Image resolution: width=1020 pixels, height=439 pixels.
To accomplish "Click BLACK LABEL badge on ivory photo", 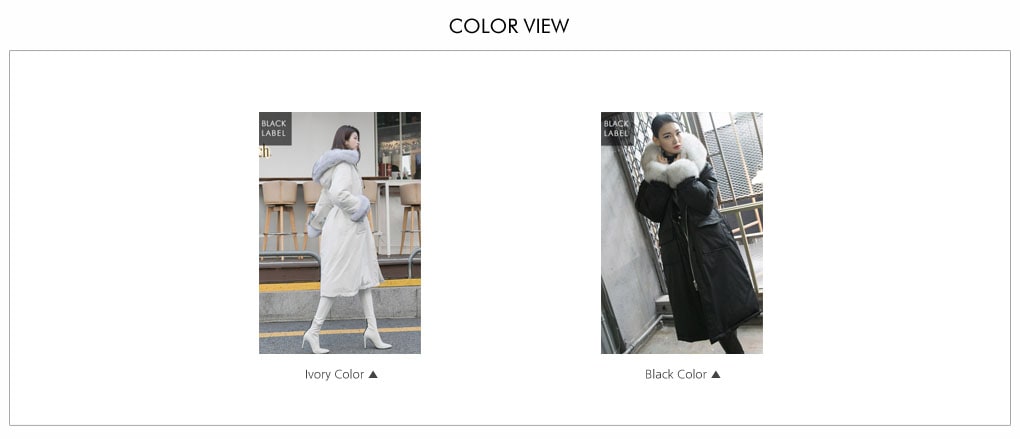I will (x=275, y=128).
